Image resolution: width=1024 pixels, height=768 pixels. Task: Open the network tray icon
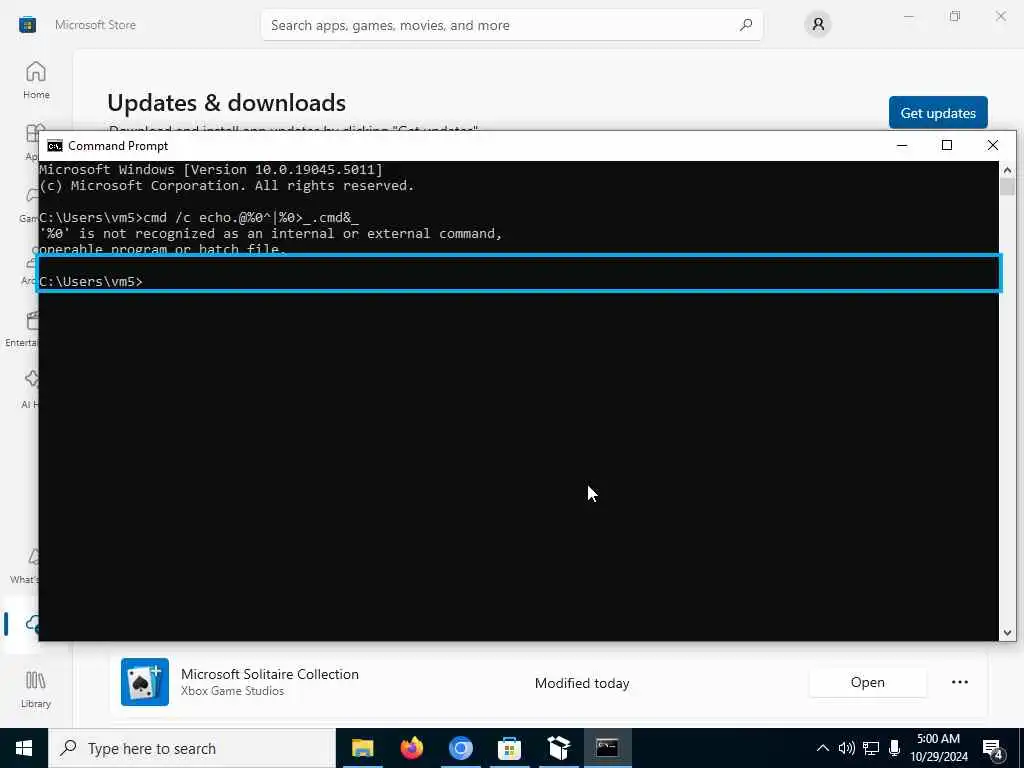(x=871, y=748)
